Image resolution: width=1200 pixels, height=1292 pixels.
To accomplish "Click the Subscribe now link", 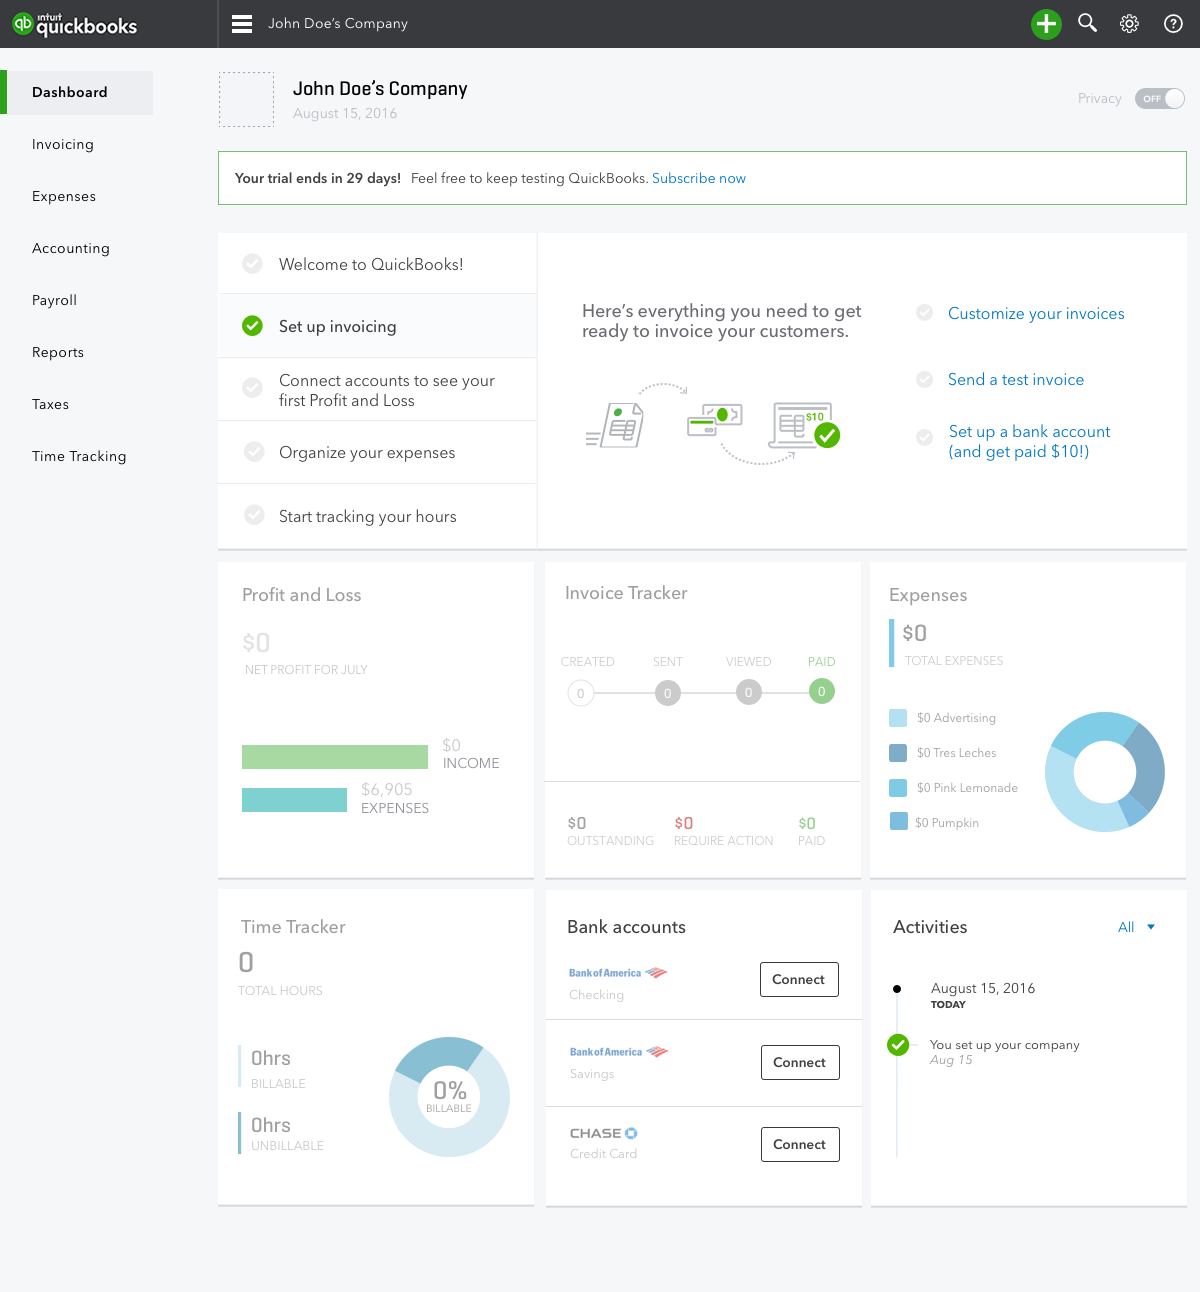I will pyautogui.click(x=699, y=178).
